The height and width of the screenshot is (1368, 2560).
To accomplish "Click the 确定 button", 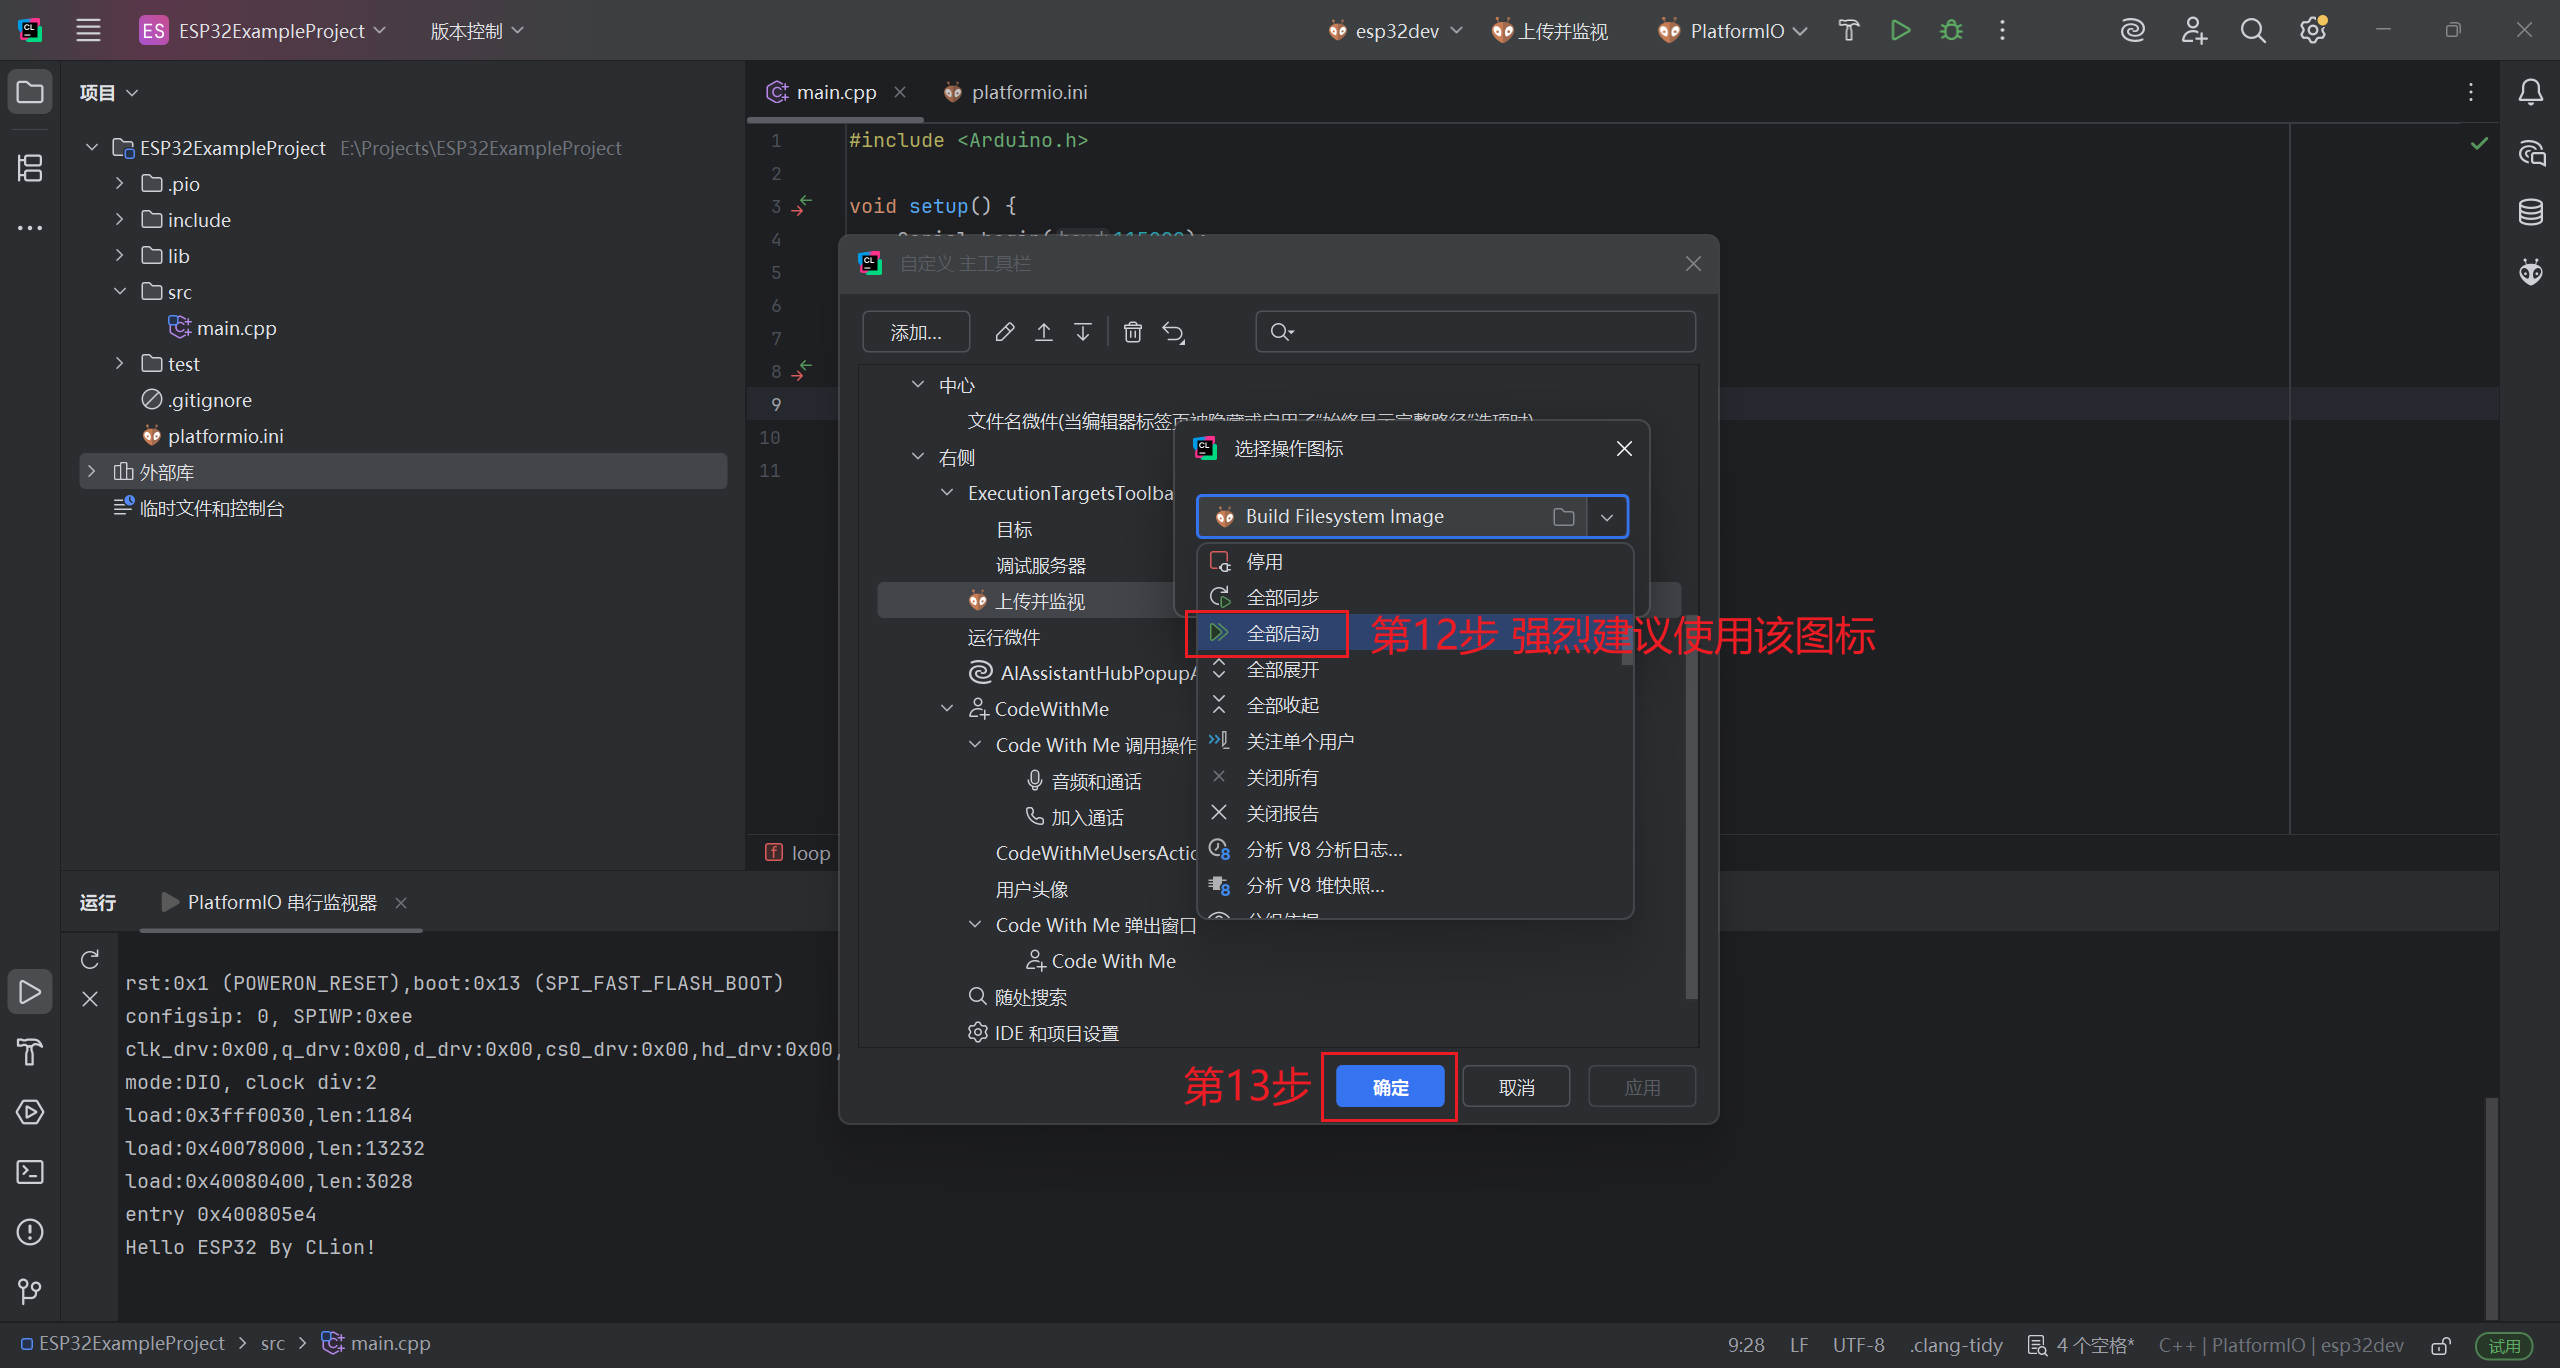I will (x=1389, y=1087).
